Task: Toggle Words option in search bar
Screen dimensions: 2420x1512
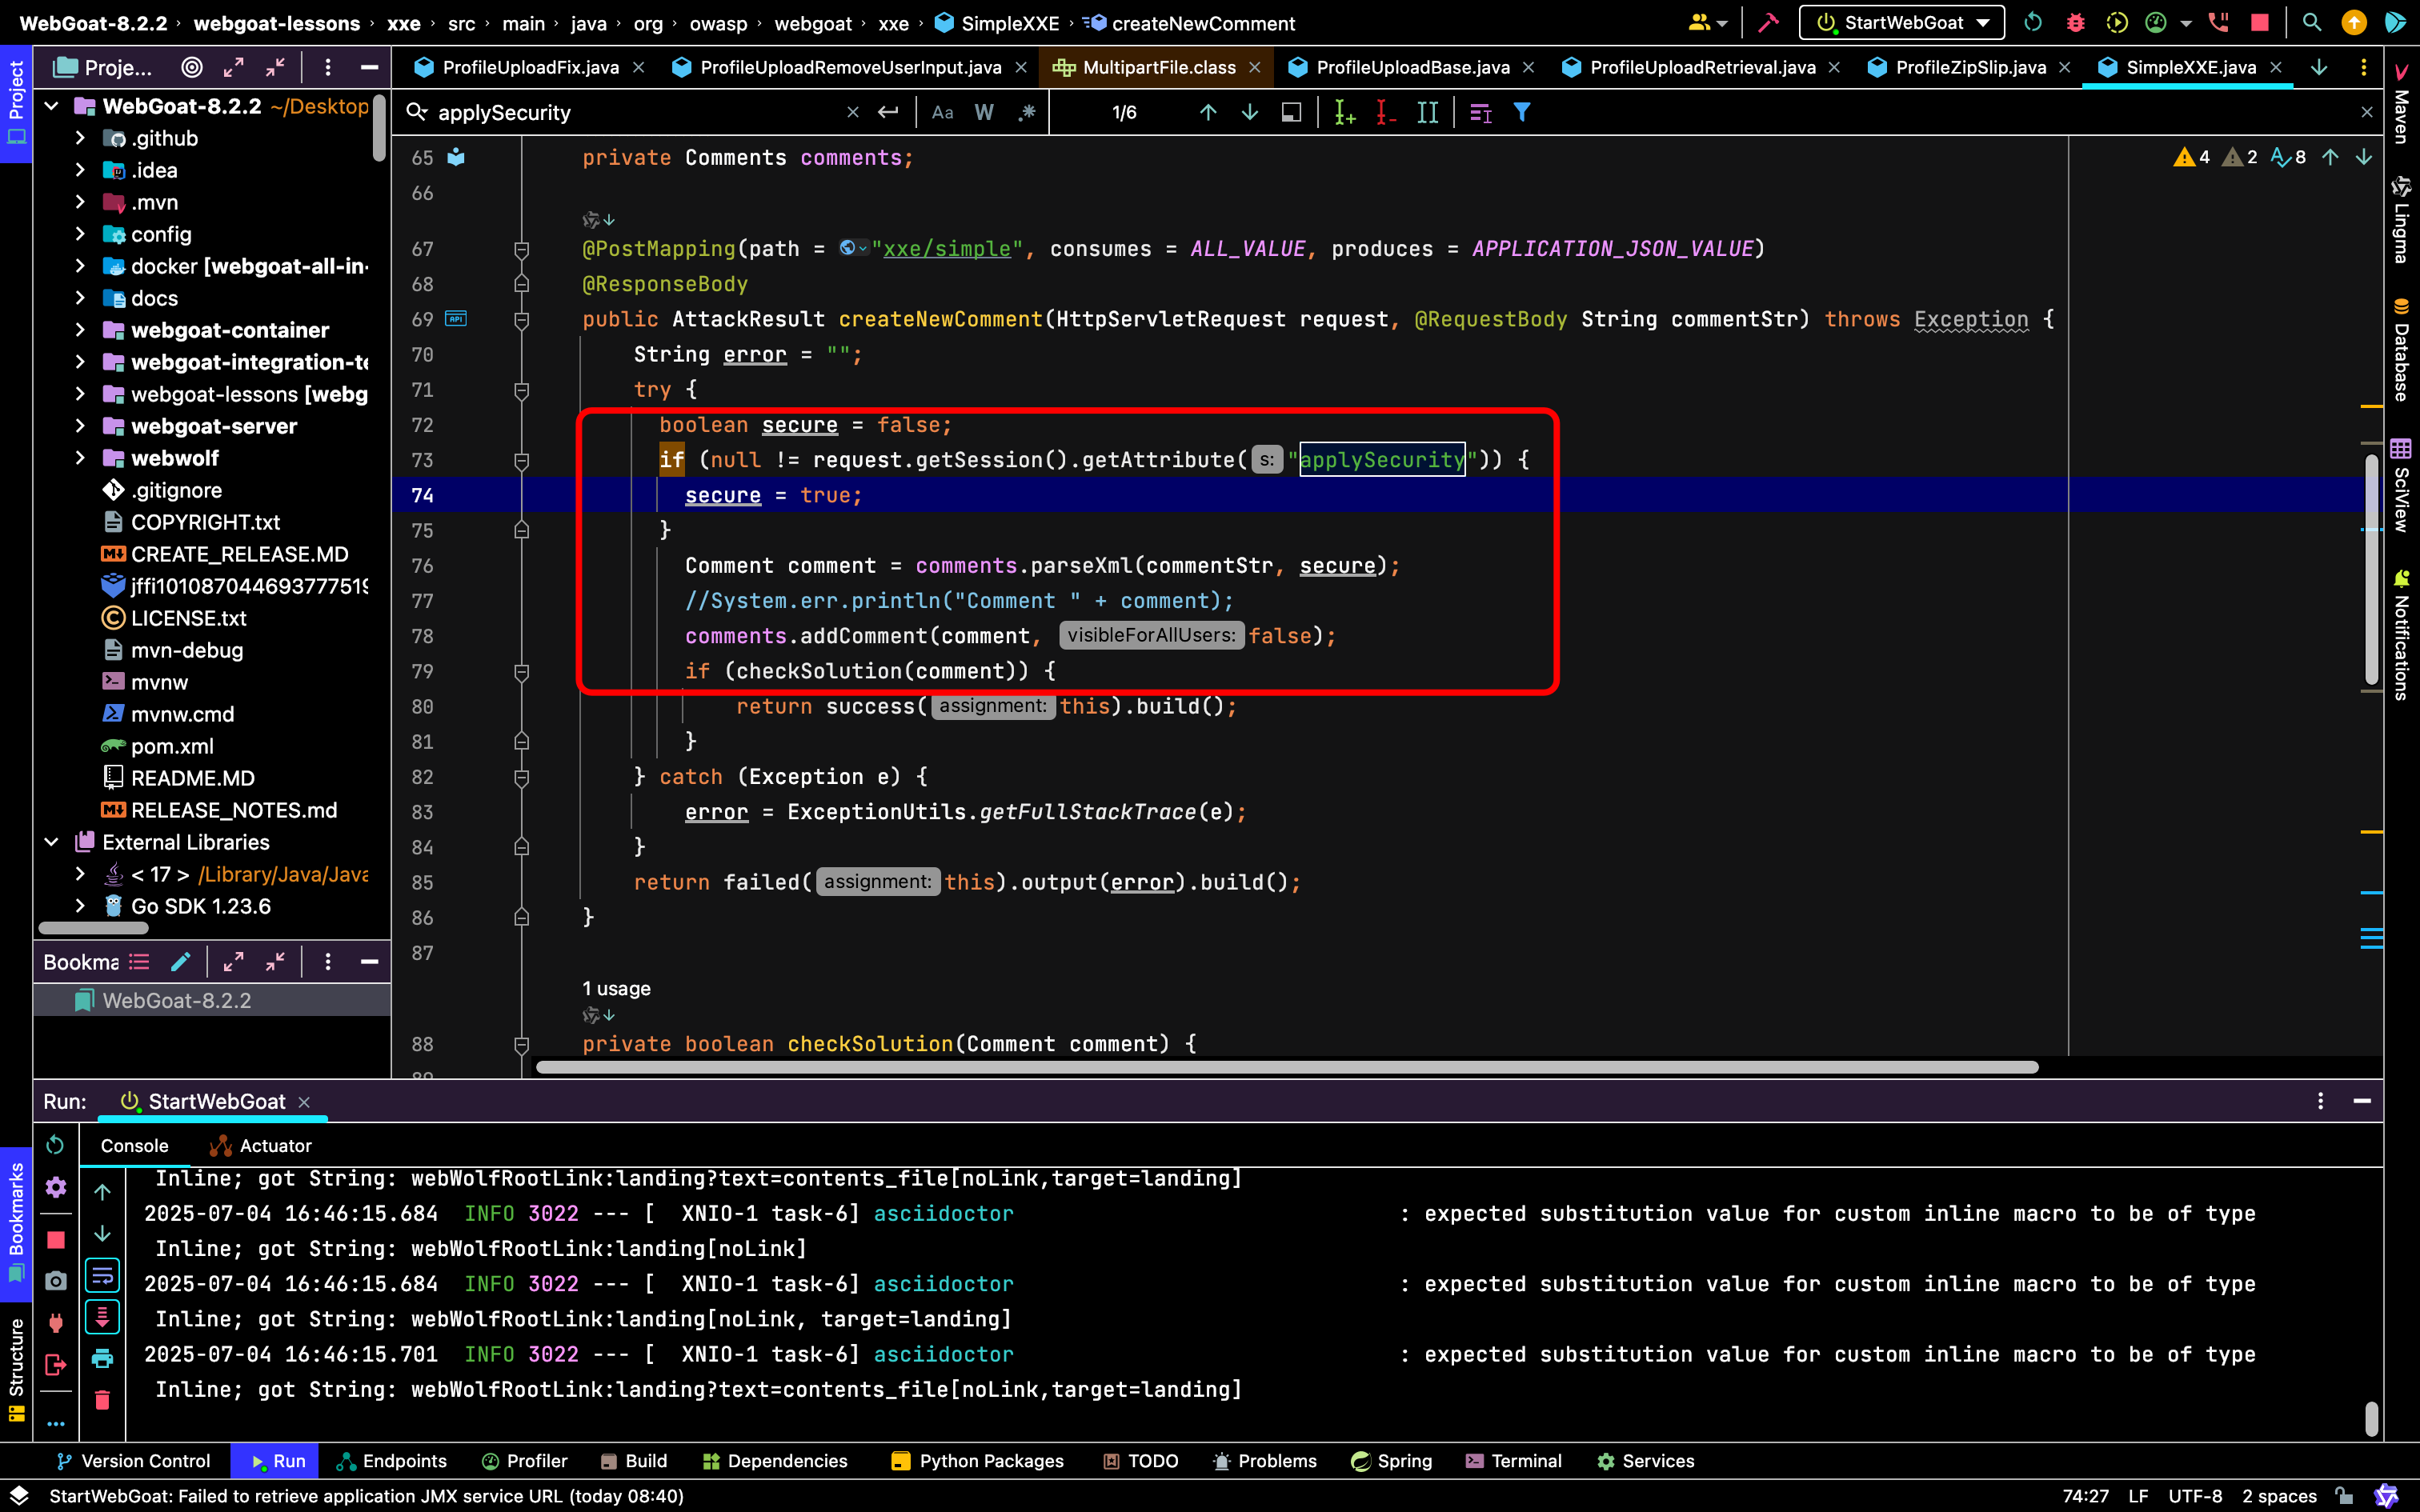Action: (x=984, y=113)
